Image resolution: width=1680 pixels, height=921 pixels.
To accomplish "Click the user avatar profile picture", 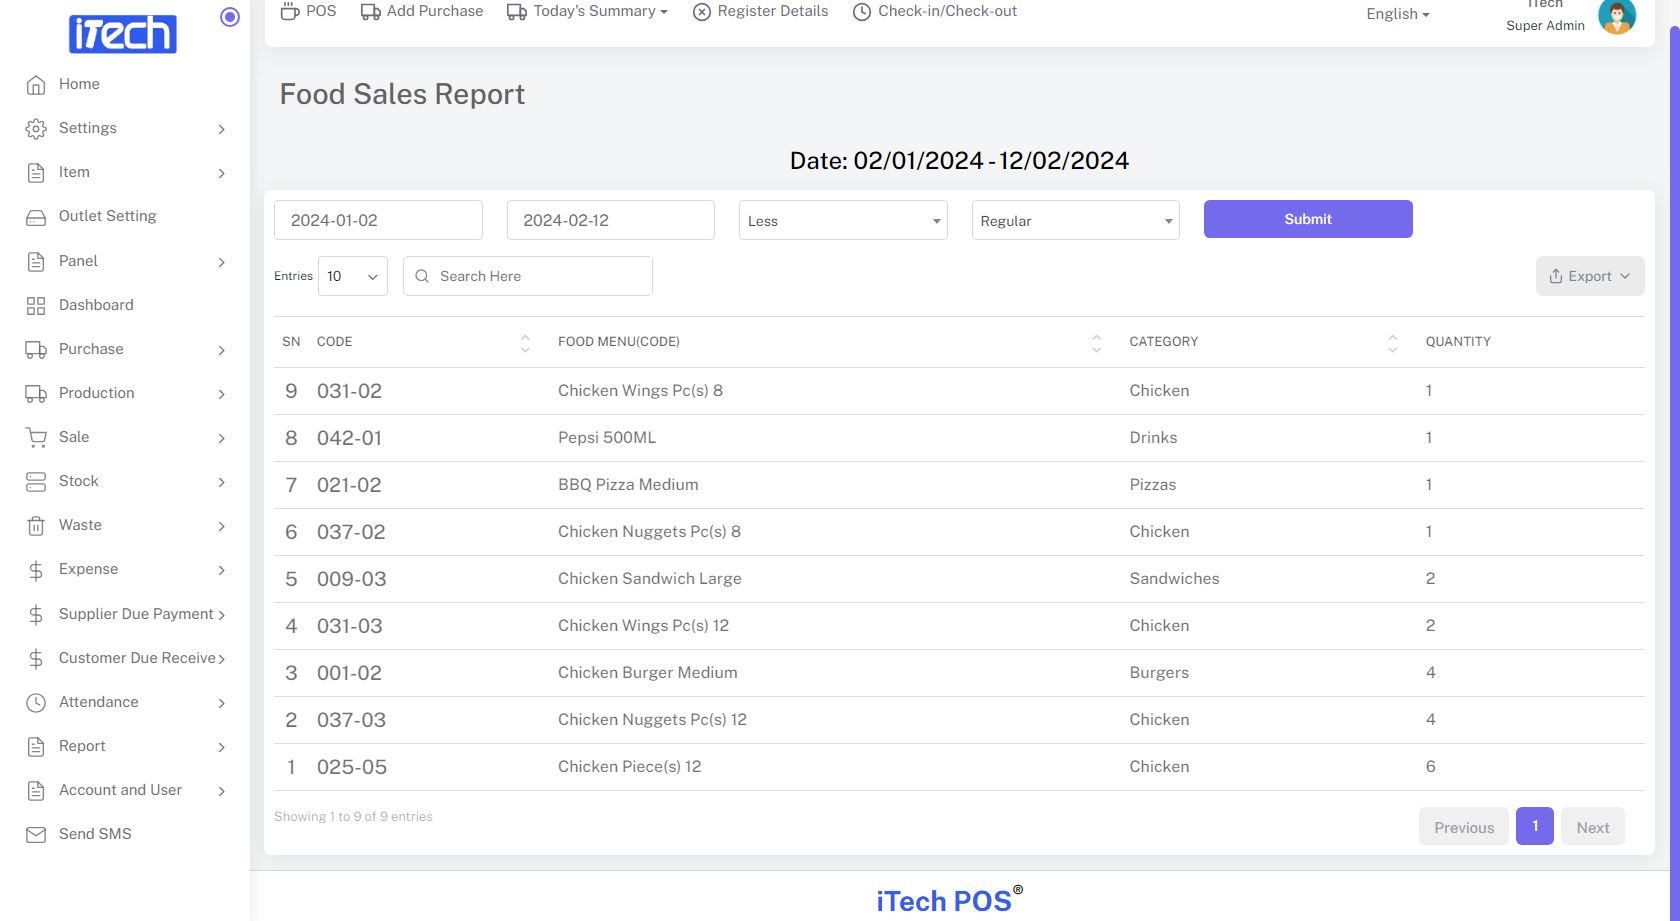I will (x=1616, y=16).
